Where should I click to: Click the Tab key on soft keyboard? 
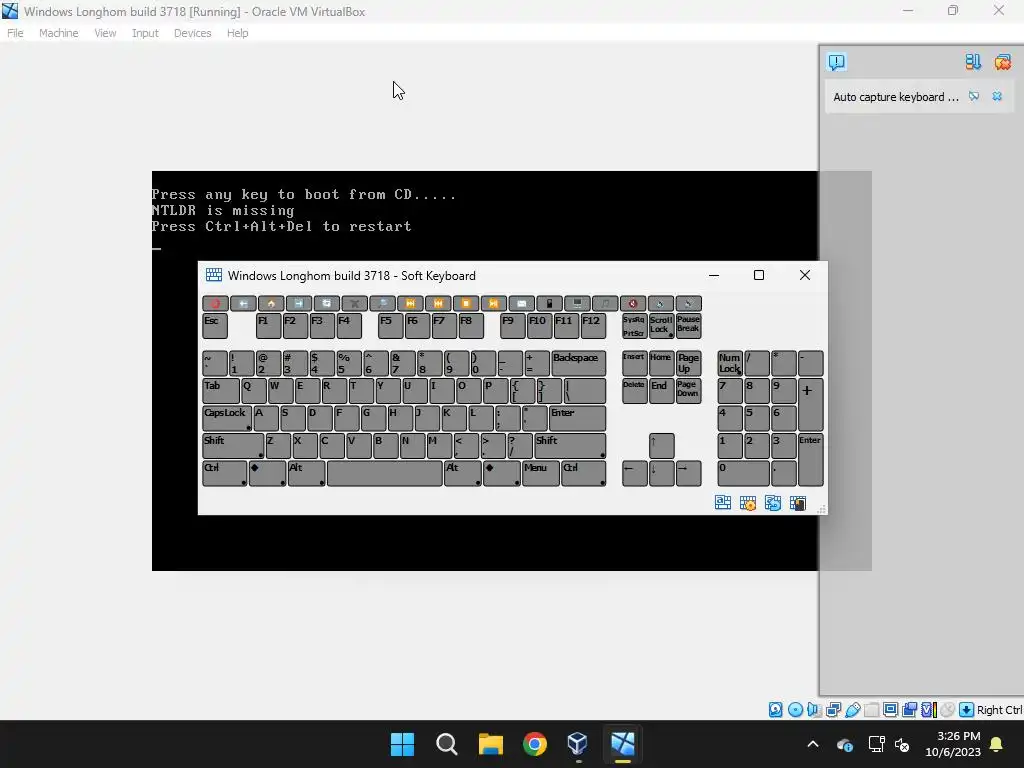(221, 391)
